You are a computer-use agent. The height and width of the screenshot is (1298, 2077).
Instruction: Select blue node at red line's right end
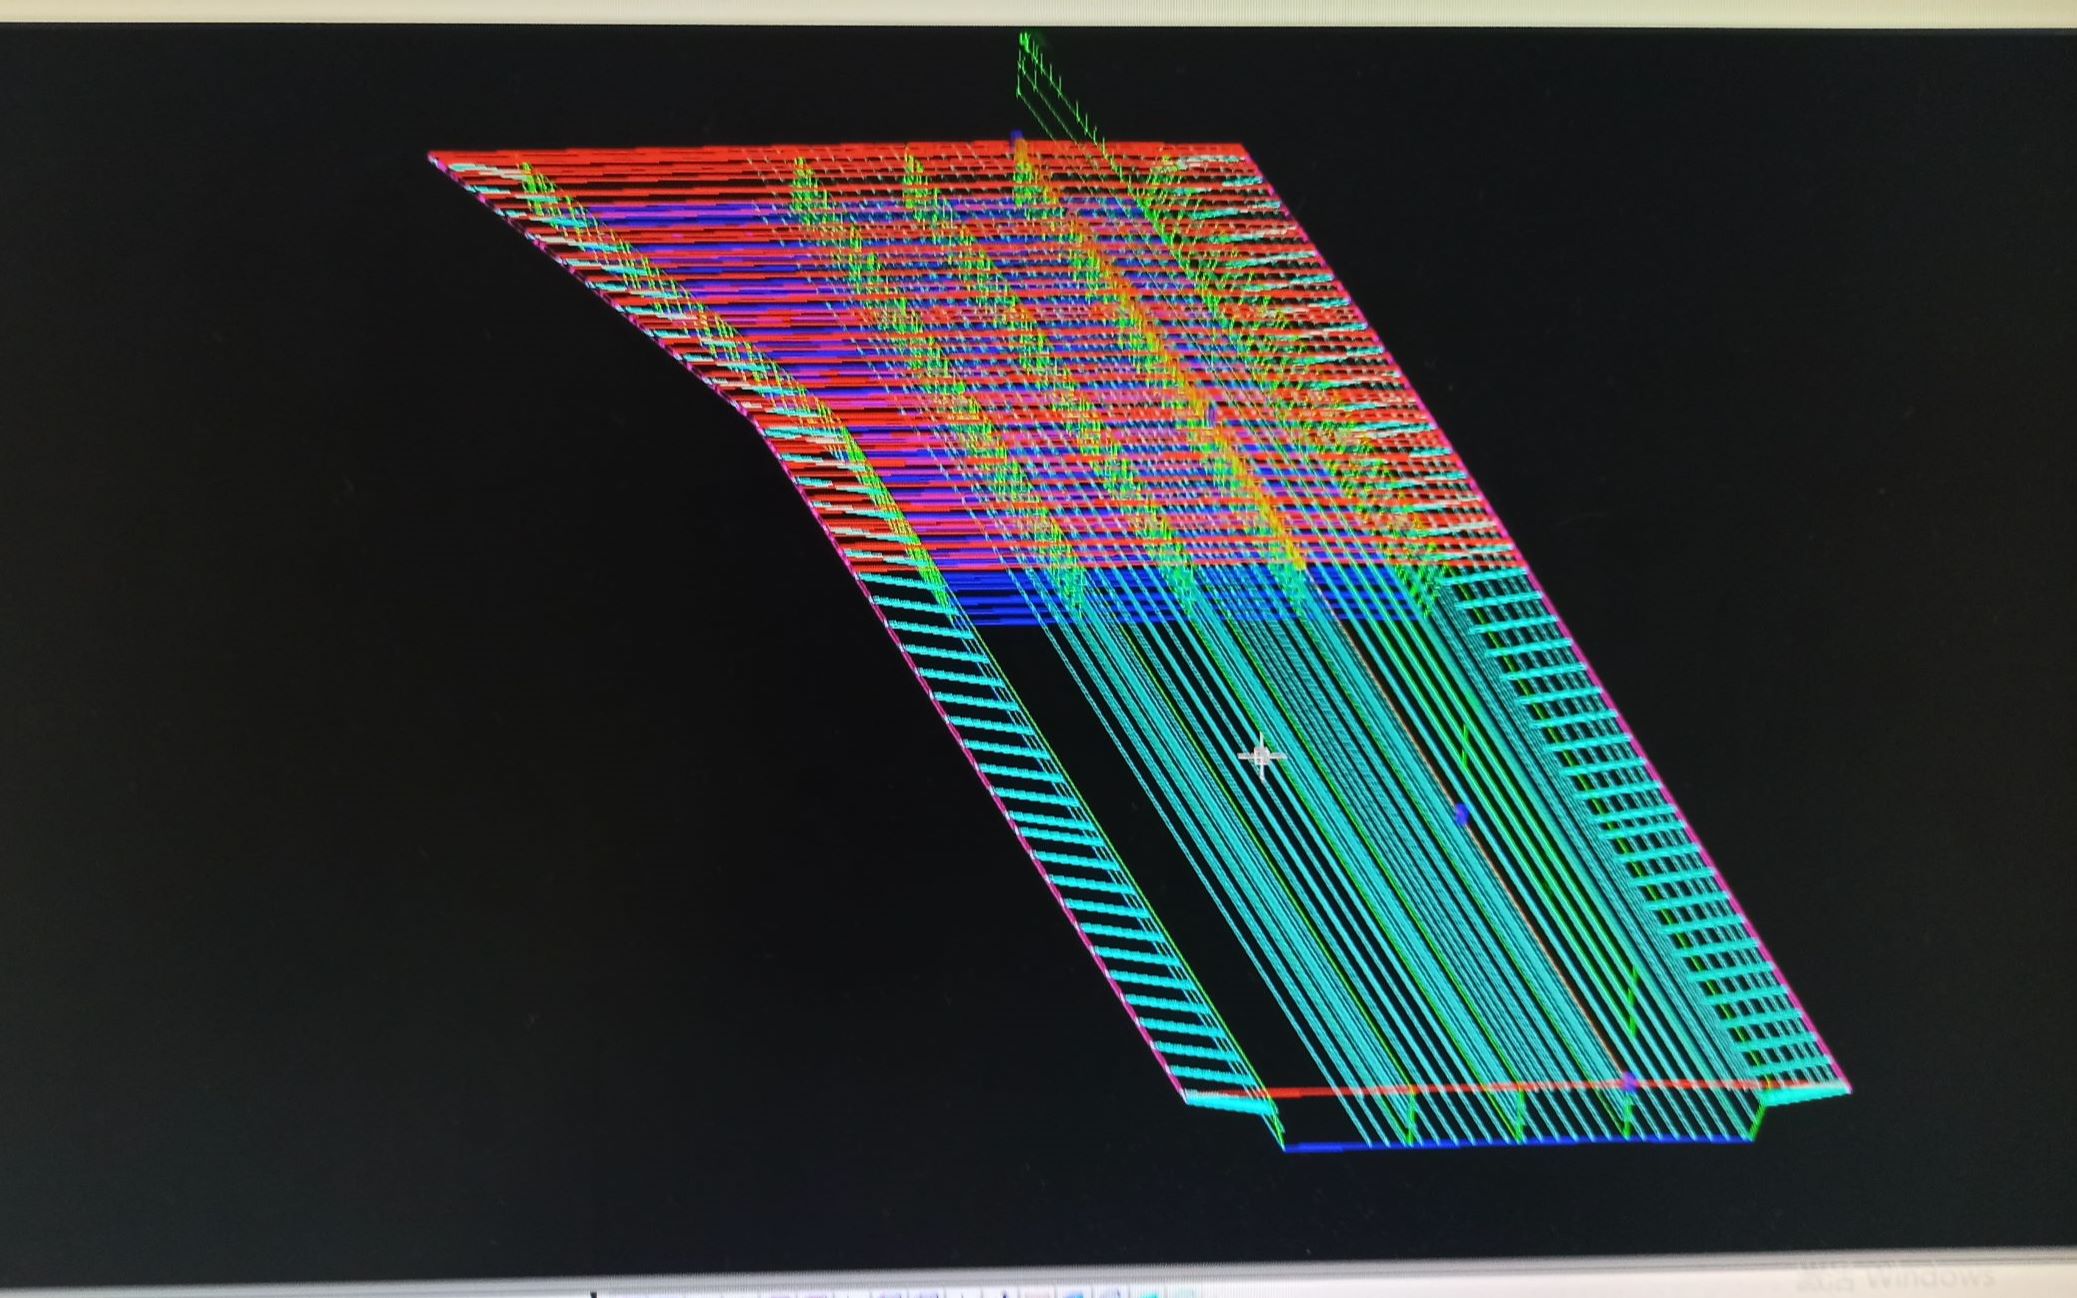(1628, 1081)
